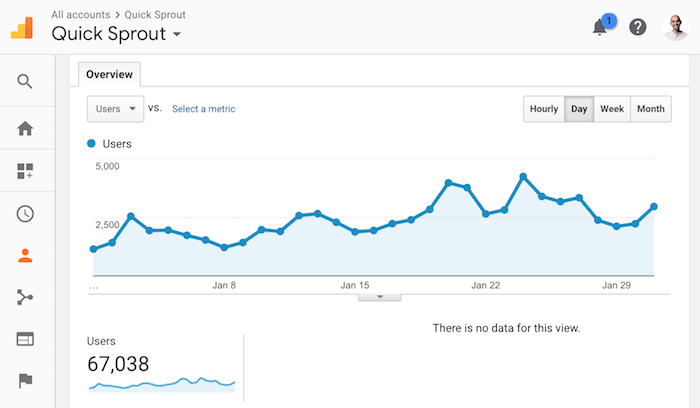Click the last data point on chart
700x408 pixels.
click(x=654, y=206)
